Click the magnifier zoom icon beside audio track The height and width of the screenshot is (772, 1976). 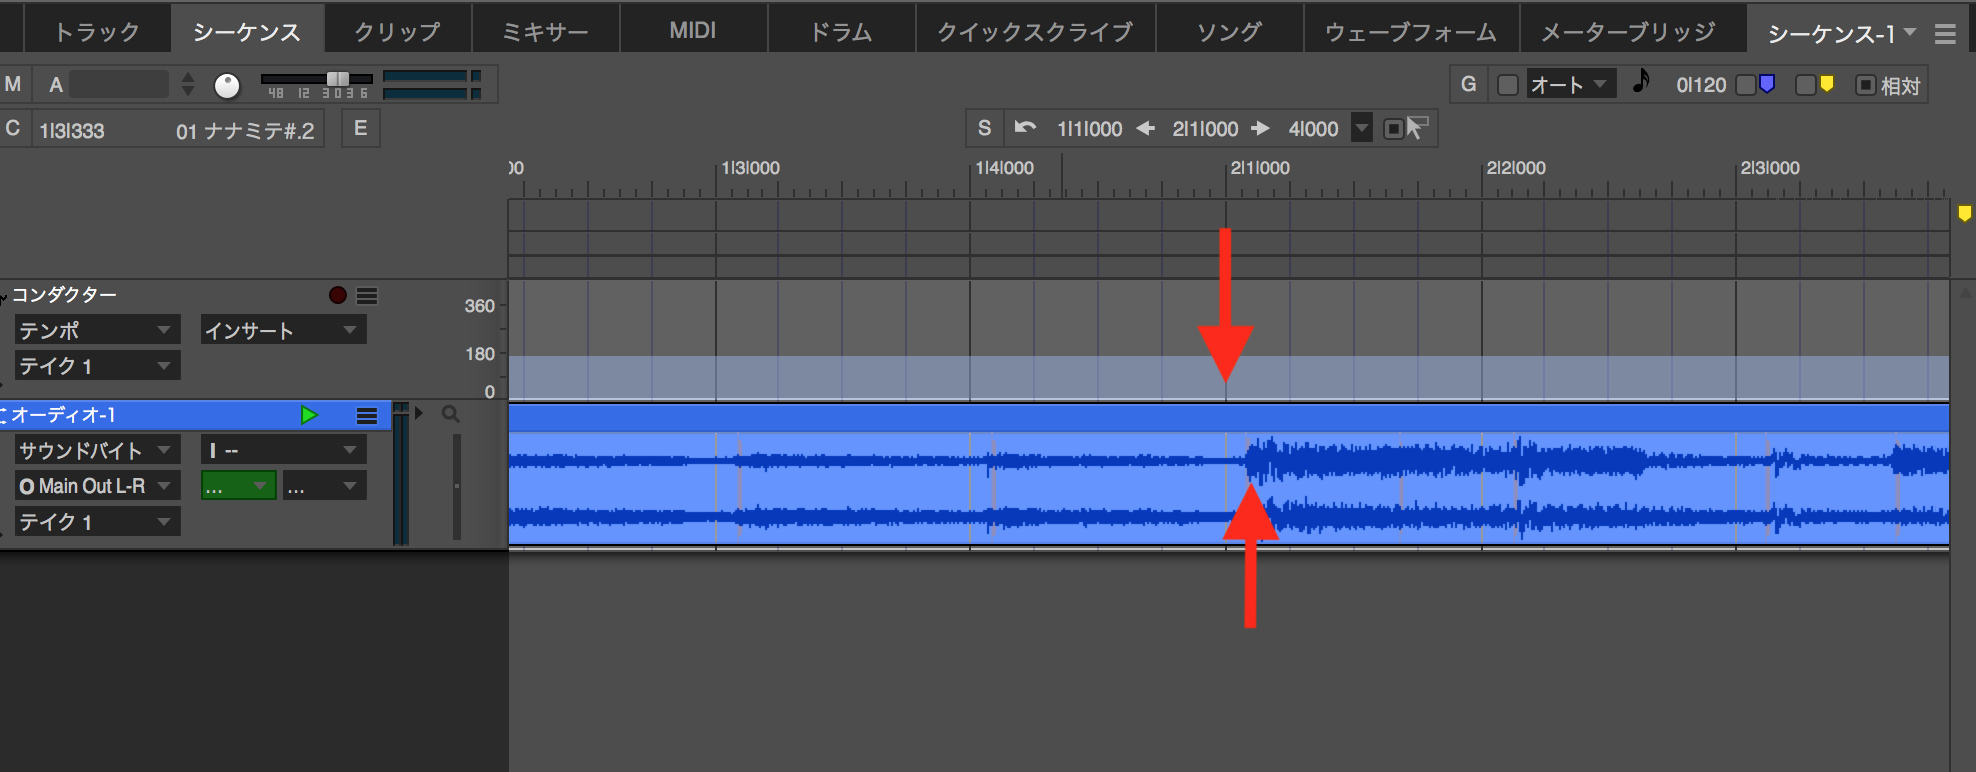click(451, 414)
